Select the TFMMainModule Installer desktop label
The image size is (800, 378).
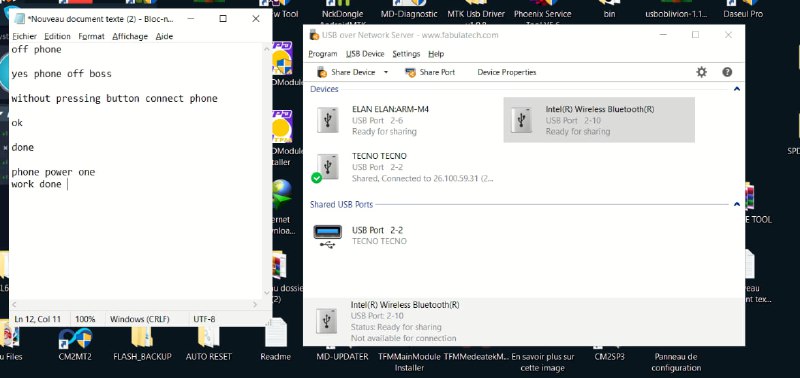(410, 362)
